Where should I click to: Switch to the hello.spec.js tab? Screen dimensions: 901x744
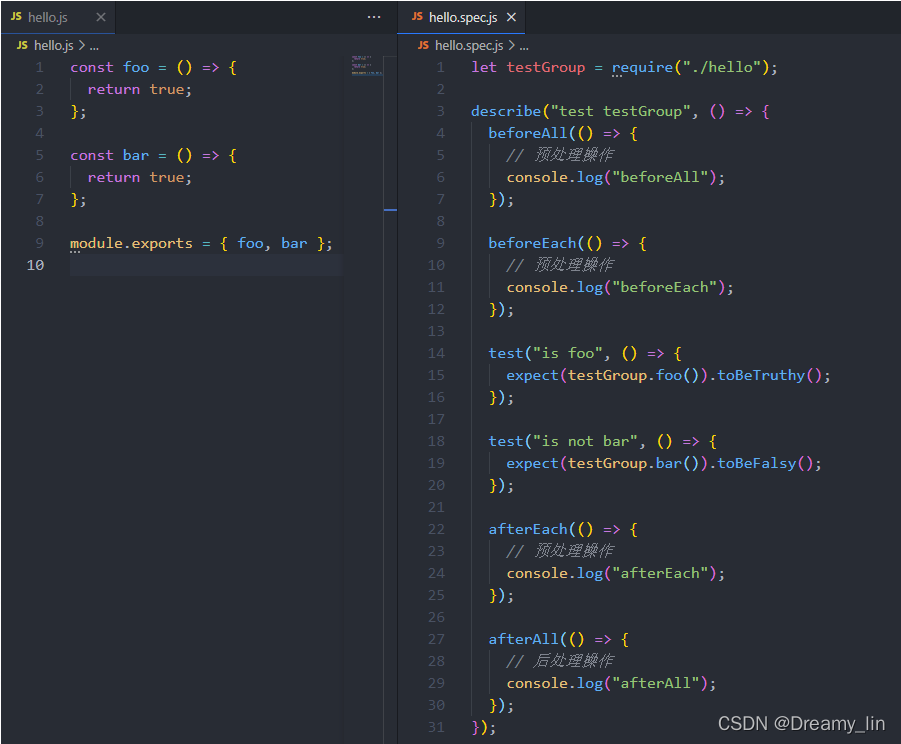point(463,17)
